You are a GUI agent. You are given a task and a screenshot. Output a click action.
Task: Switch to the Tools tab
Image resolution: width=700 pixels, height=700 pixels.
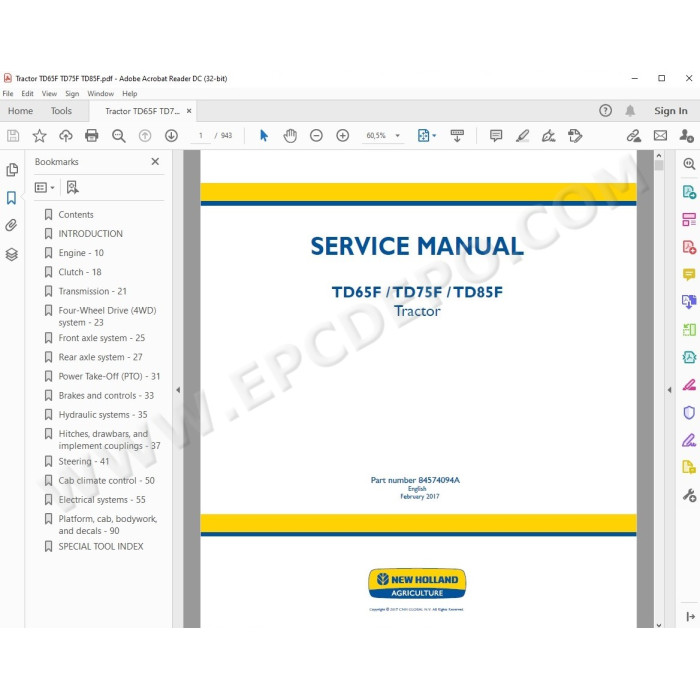click(x=61, y=111)
